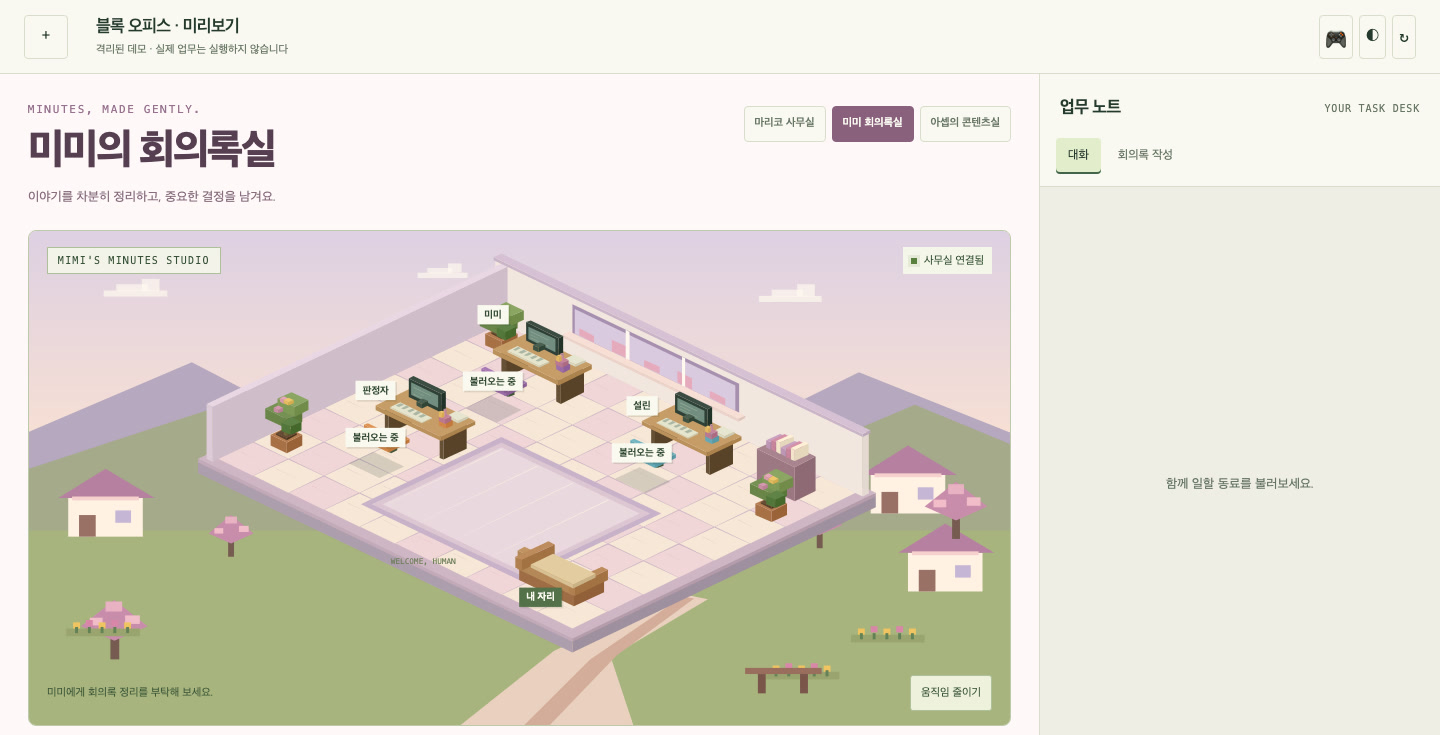Open the 회의록 작성 tab
1440x735 pixels.
(1145, 155)
